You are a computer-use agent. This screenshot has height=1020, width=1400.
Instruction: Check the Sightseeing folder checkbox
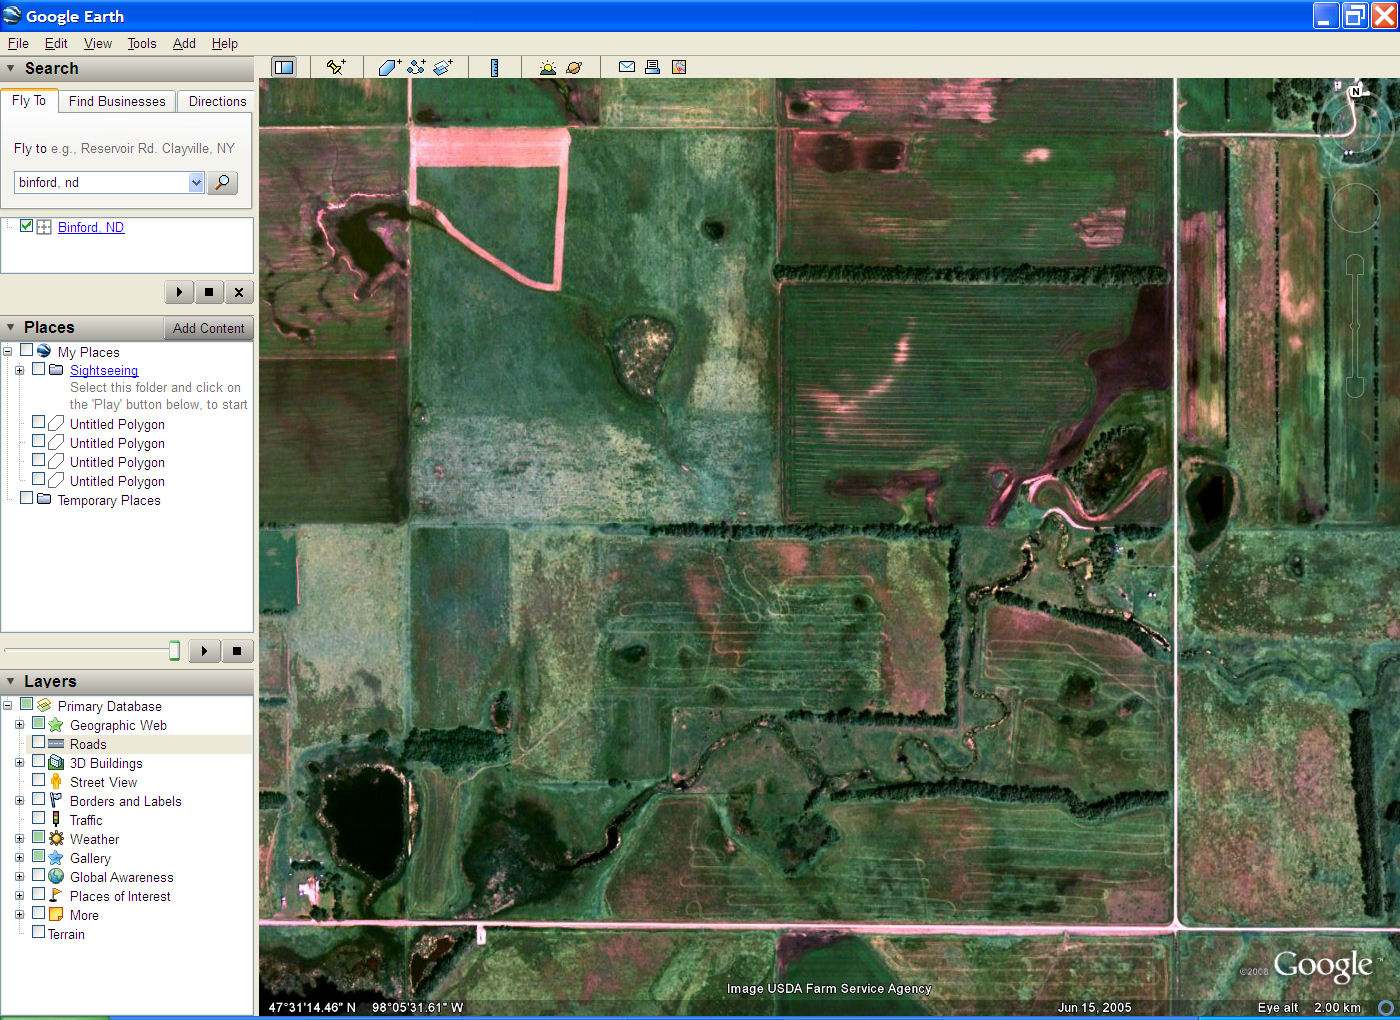click(38, 369)
